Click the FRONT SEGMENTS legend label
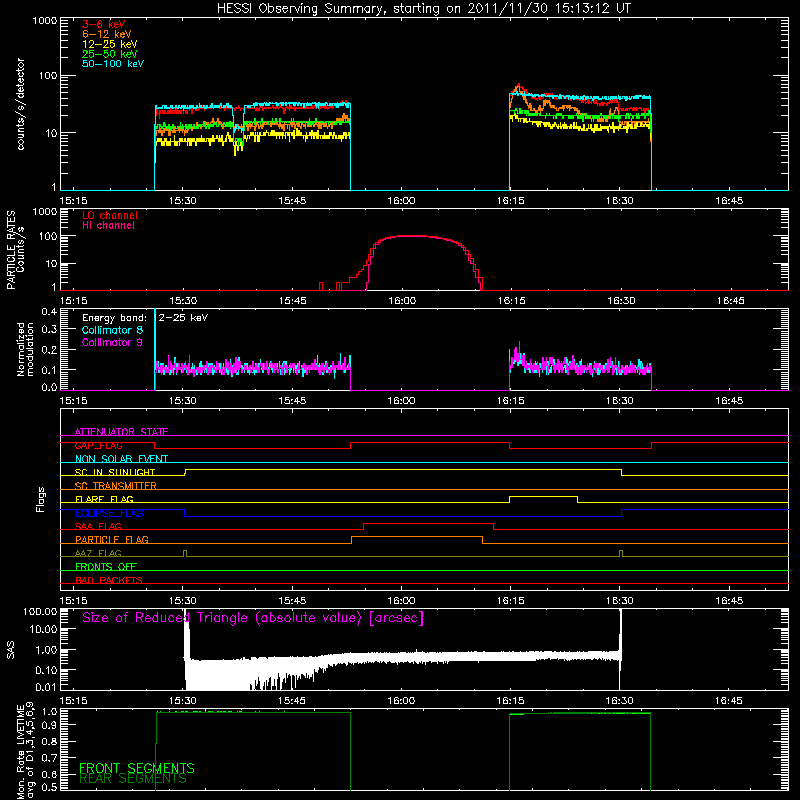Image resolution: width=800 pixels, height=800 pixels. click(x=137, y=768)
